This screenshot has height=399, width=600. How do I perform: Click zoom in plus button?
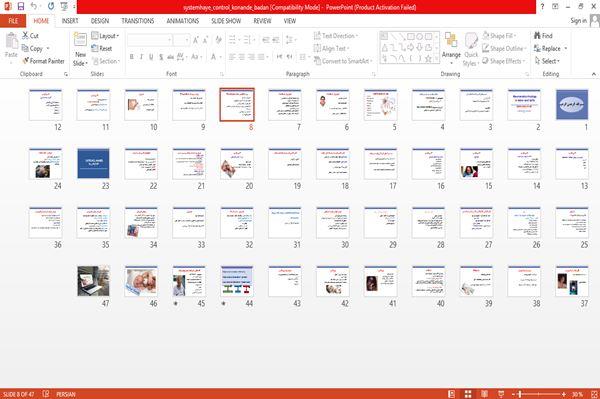(x=564, y=394)
